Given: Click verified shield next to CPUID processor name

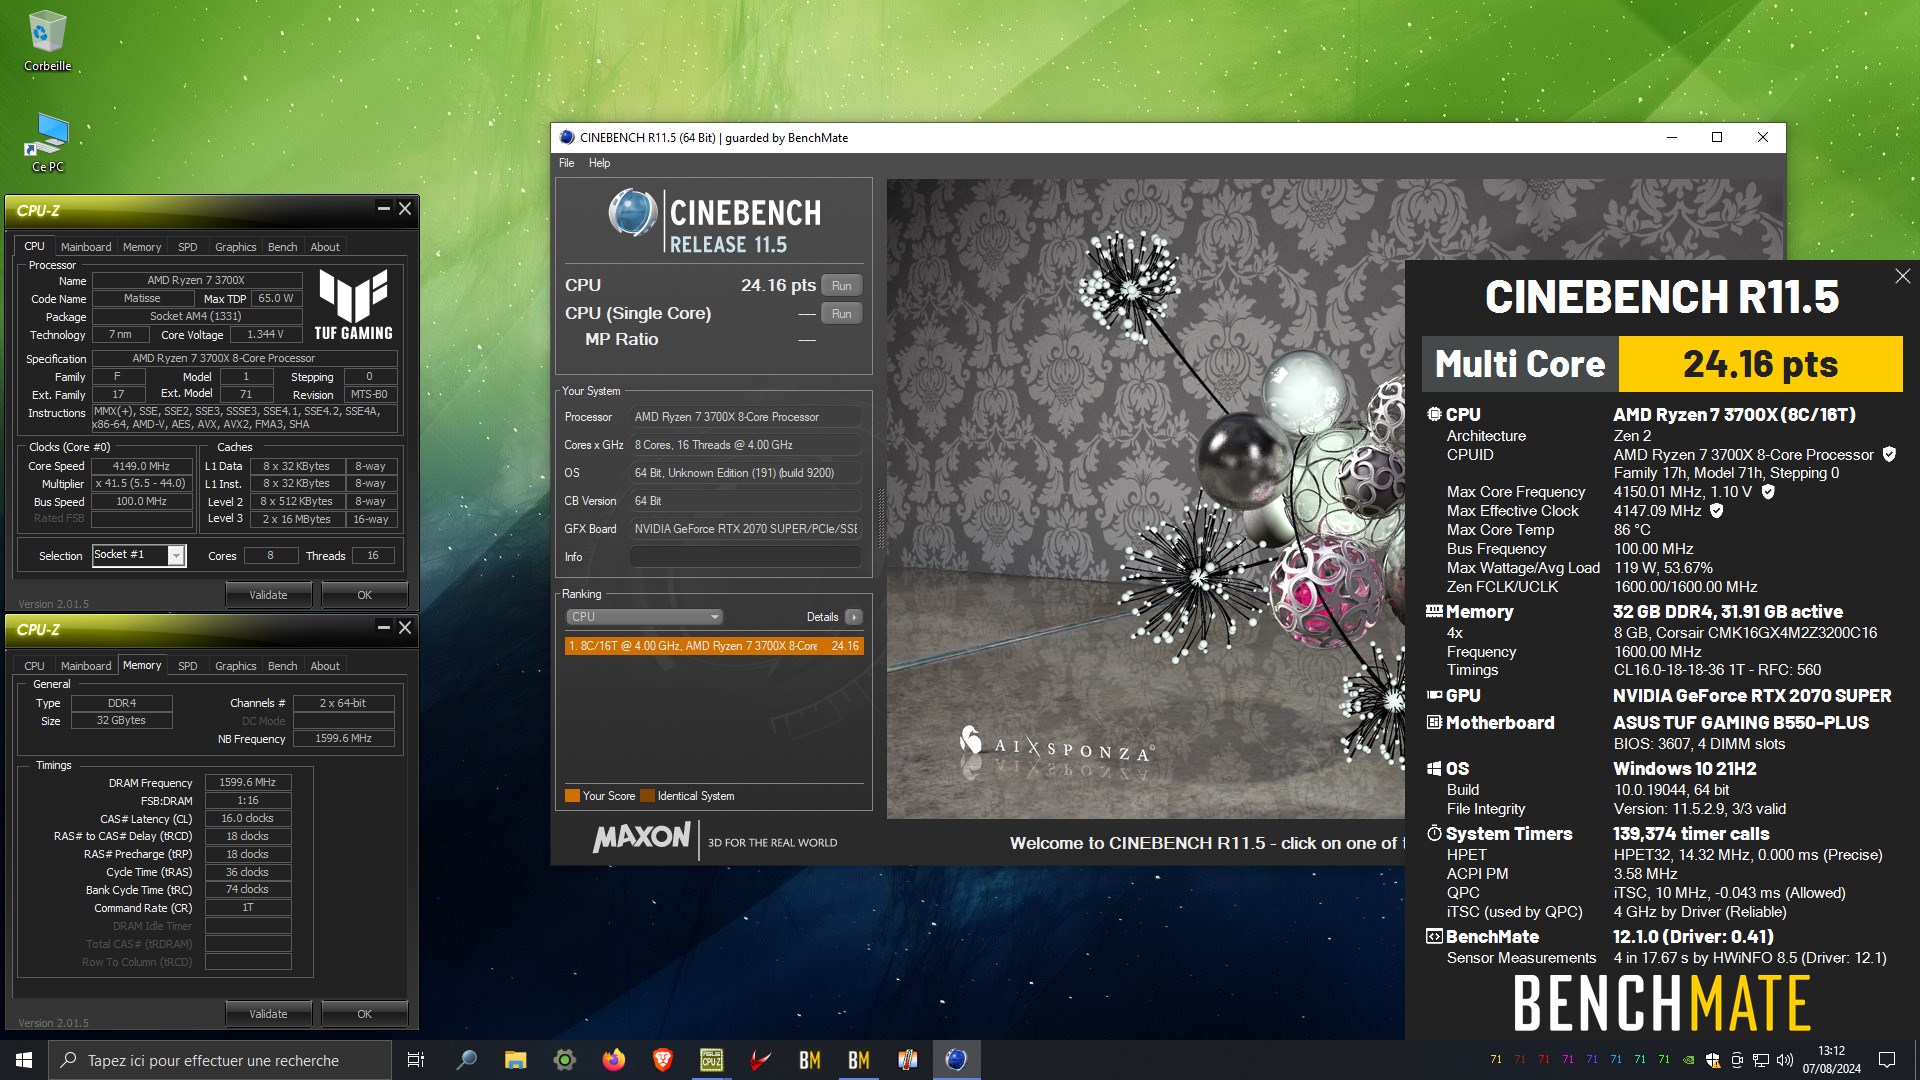Looking at the screenshot, I should pyautogui.click(x=1889, y=454).
